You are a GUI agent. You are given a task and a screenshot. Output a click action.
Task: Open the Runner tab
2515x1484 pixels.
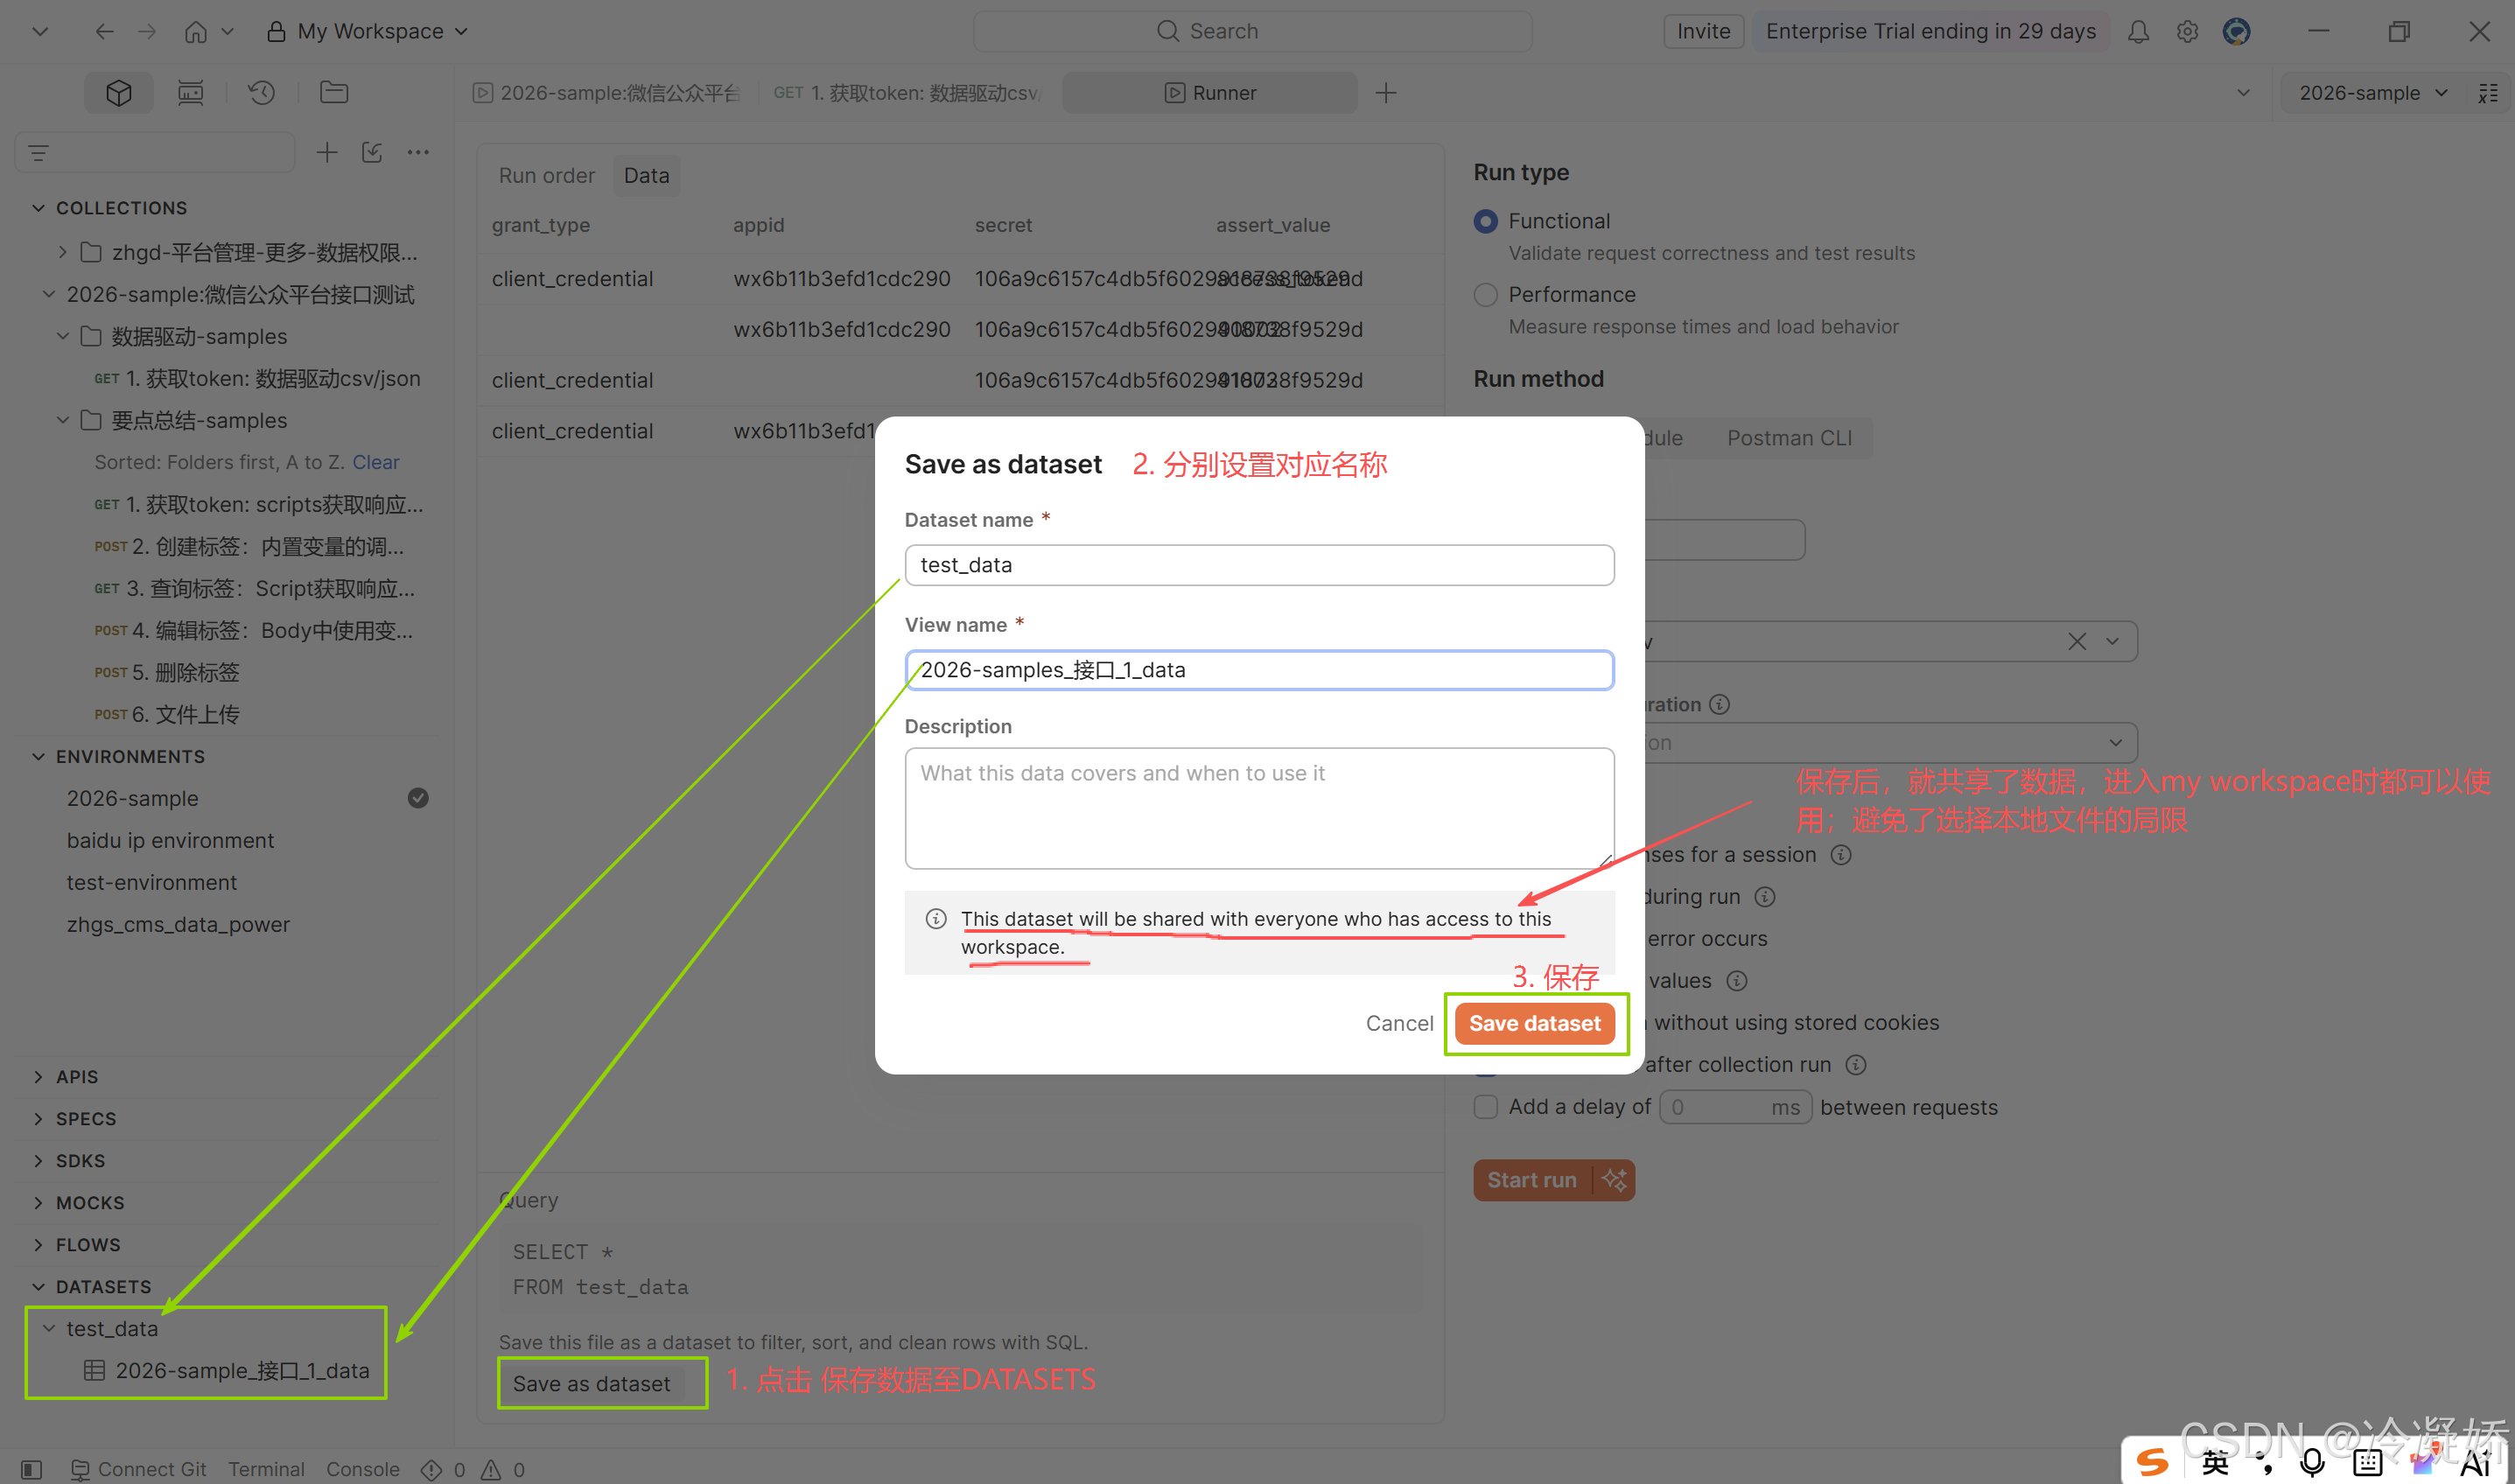click(x=1210, y=93)
